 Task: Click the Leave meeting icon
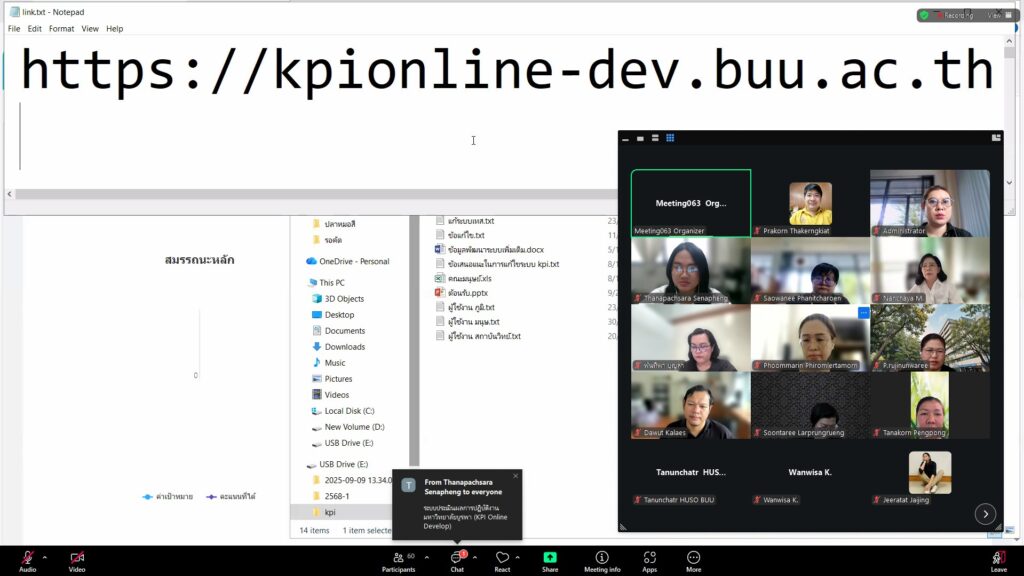pyautogui.click(x=998, y=557)
